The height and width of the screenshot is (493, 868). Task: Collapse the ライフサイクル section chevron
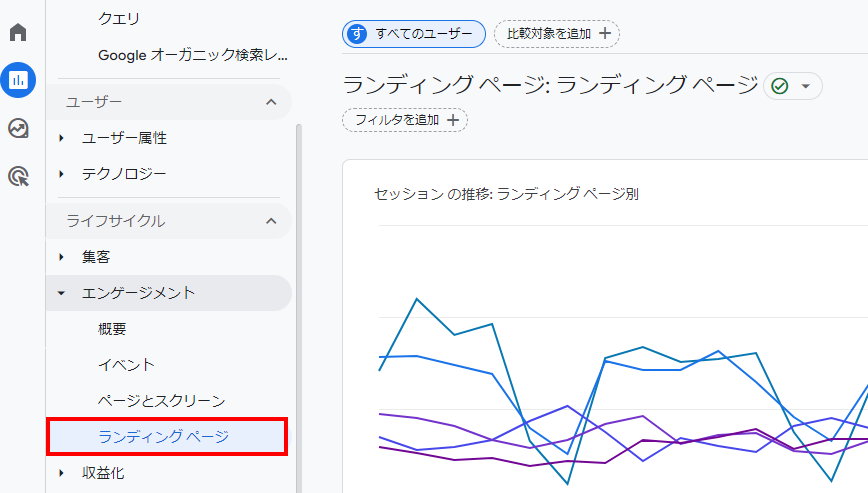(x=271, y=221)
